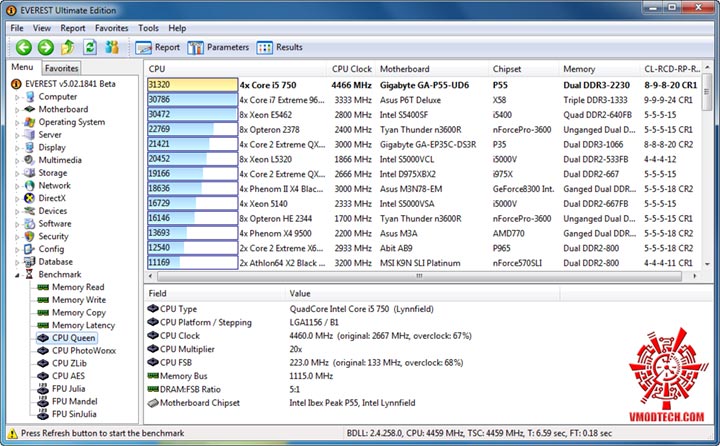Select the Benchmark hourglass icon
The height and width of the screenshot is (446, 720).
pos(30,274)
